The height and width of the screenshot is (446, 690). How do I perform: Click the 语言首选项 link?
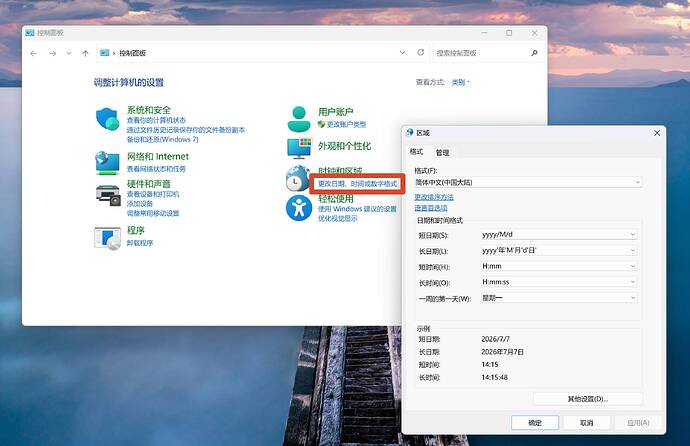(x=431, y=208)
